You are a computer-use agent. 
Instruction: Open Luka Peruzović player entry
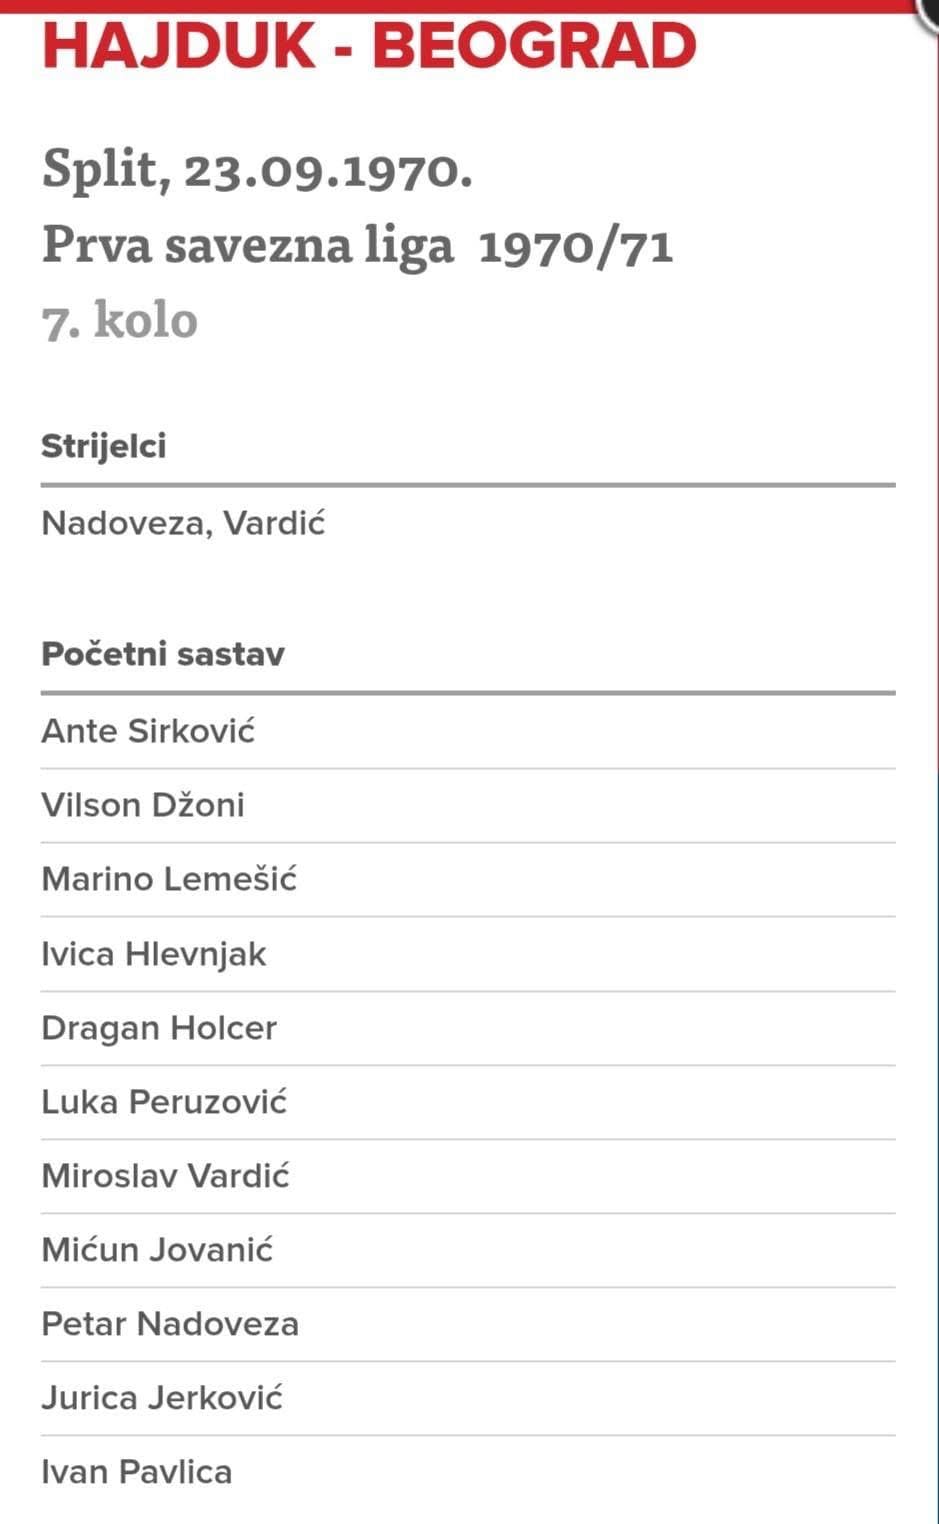pos(164,1102)
